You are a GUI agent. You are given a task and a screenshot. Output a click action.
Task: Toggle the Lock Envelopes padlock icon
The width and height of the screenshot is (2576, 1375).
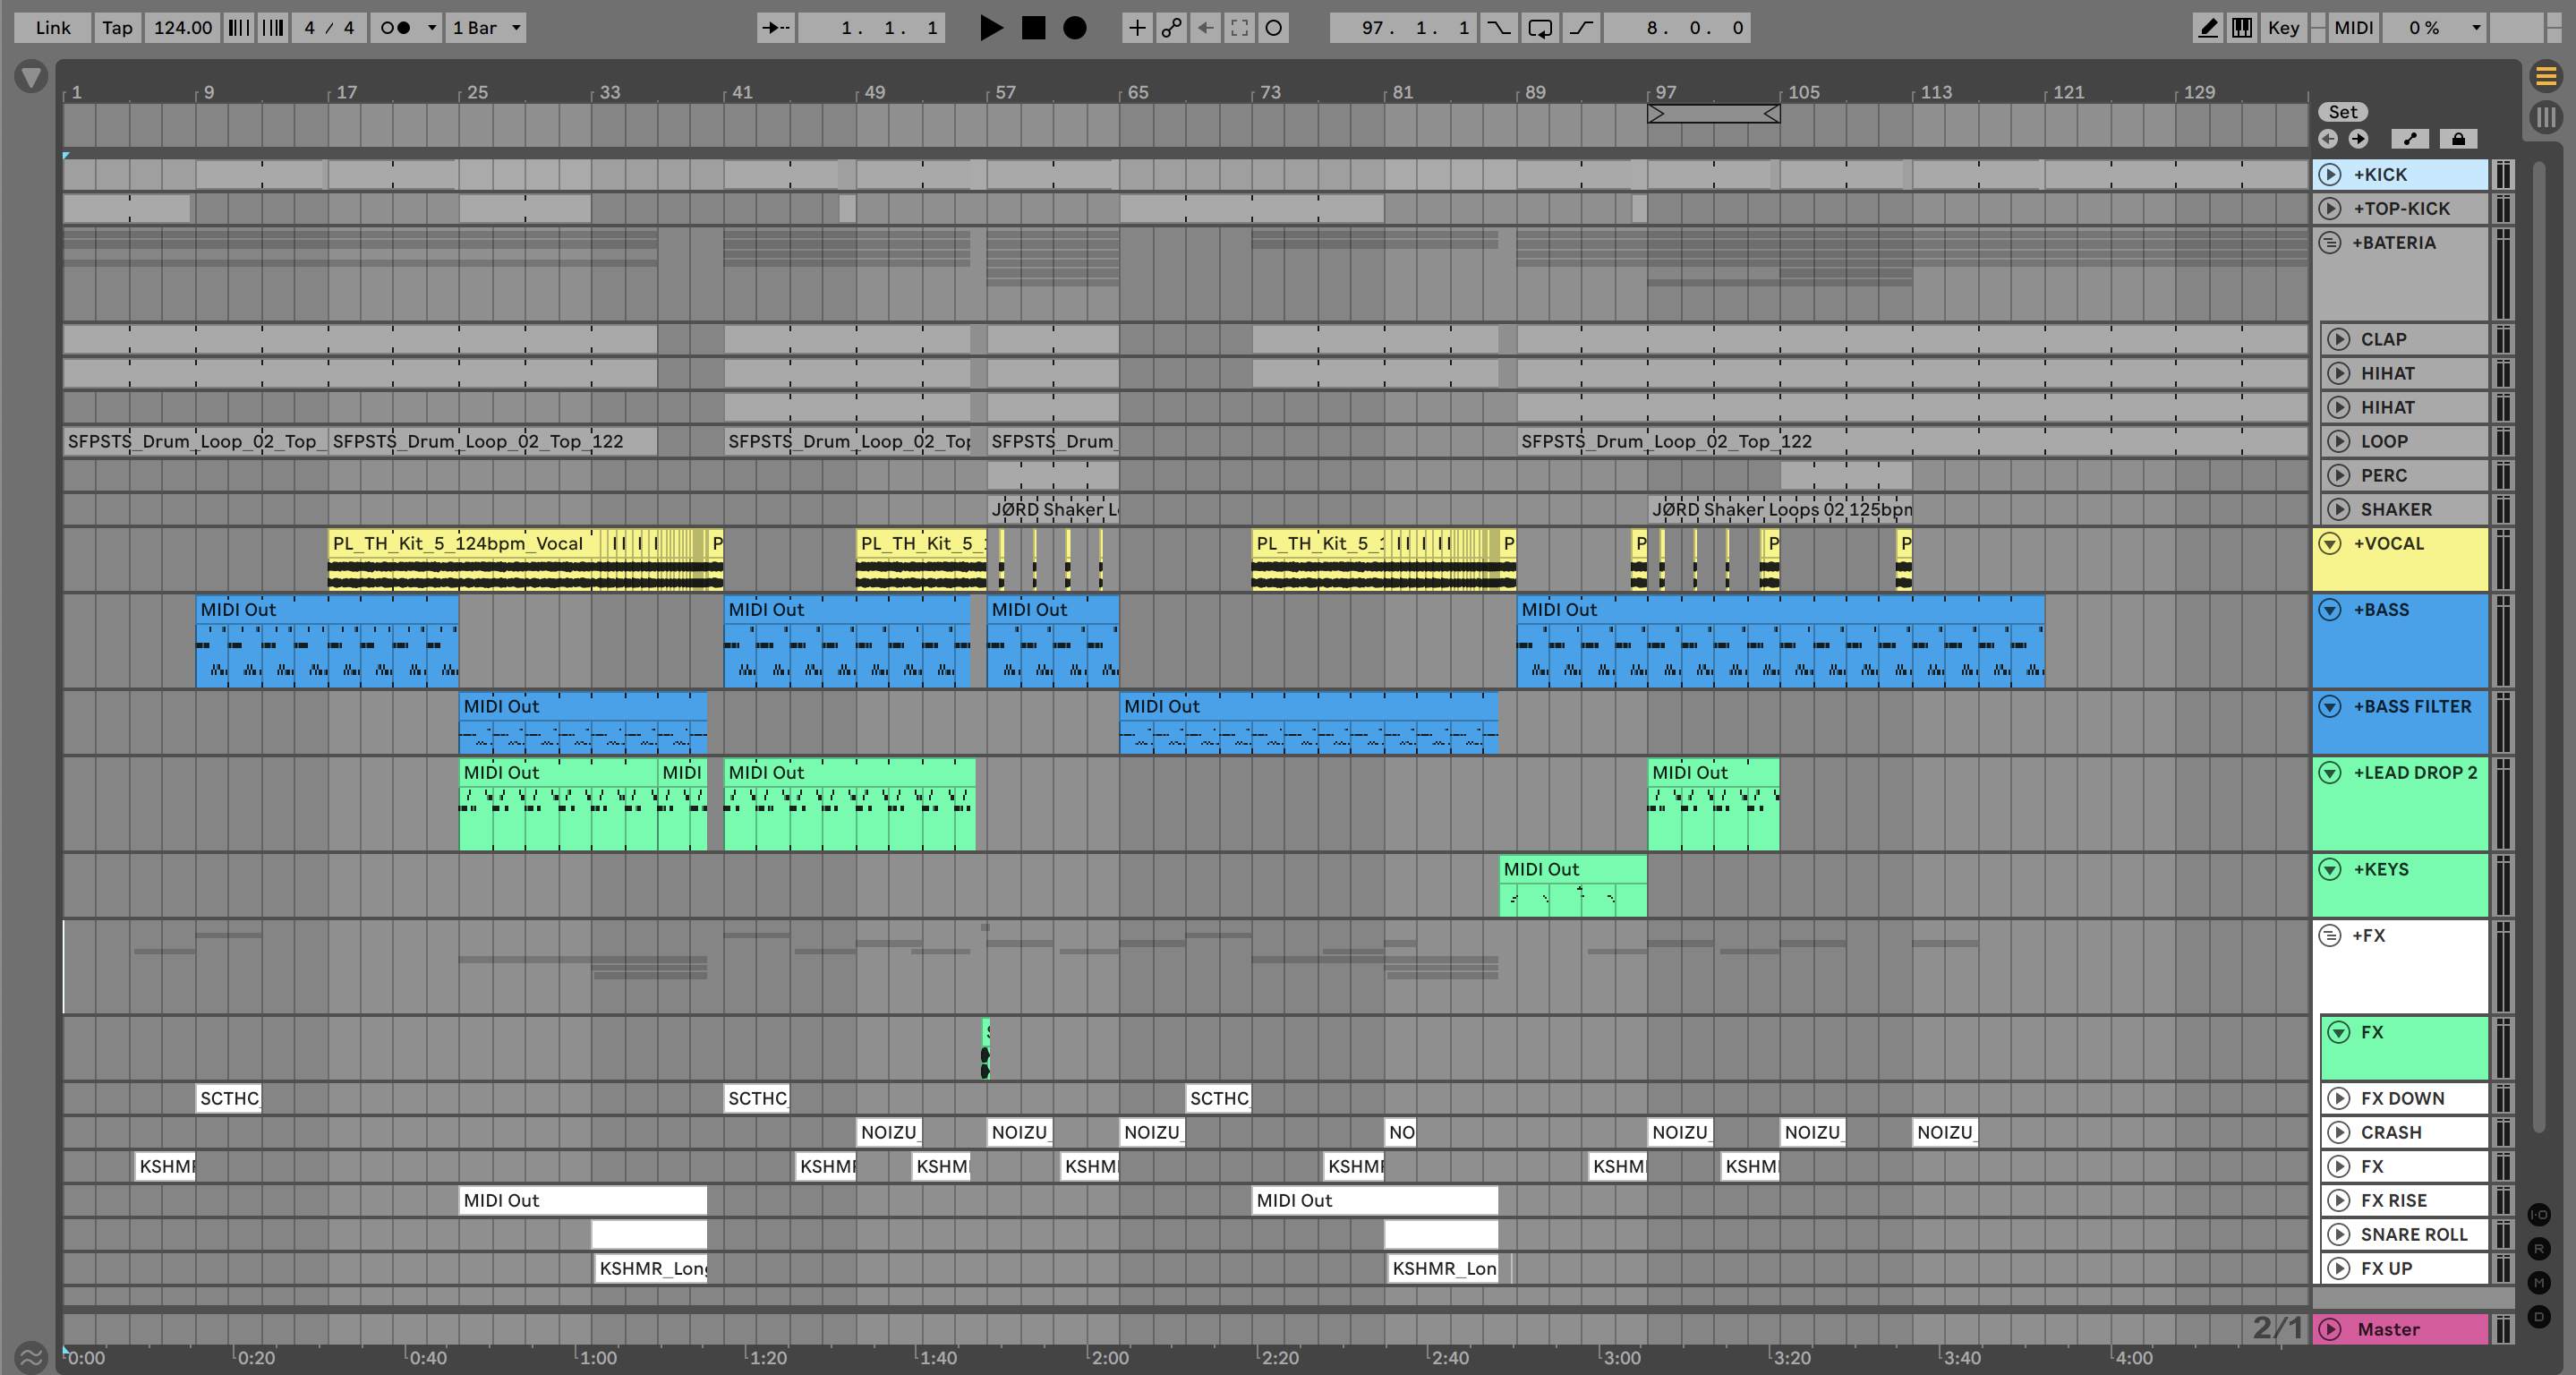point(2458,139)
